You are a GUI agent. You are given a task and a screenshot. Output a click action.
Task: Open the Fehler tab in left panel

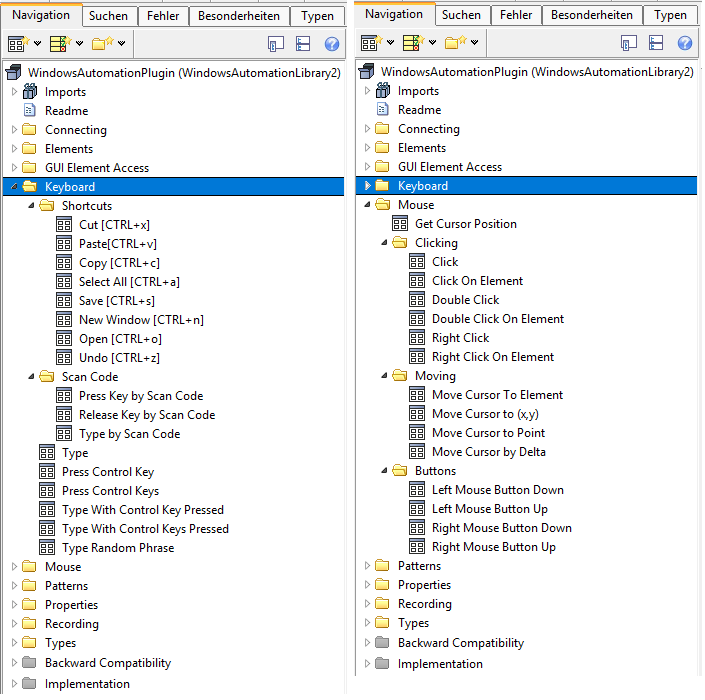(x=162, y=16)
